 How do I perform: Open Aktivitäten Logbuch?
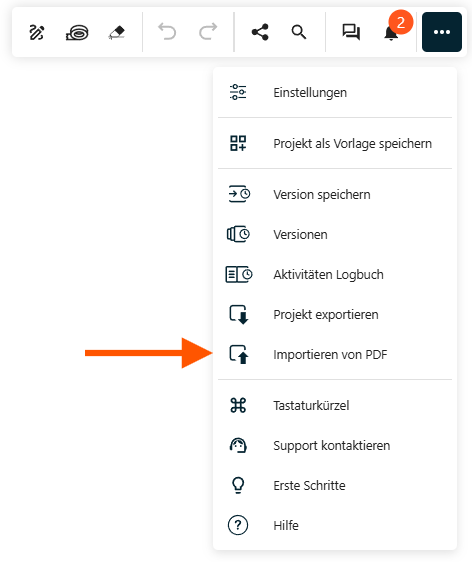point(335,275)
